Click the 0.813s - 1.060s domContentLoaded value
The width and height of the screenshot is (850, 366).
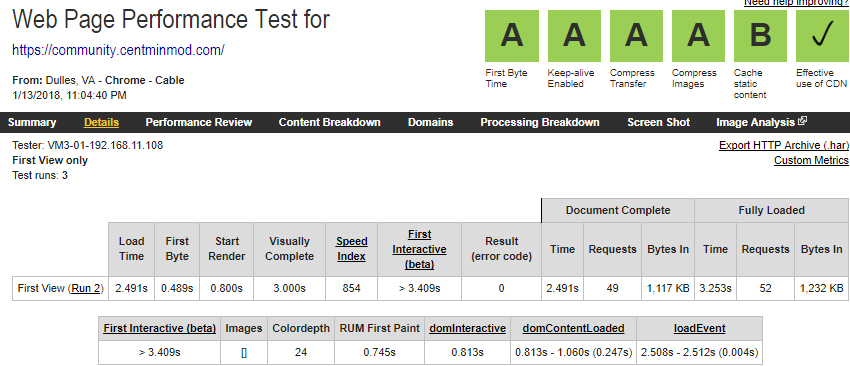(574, 352)
